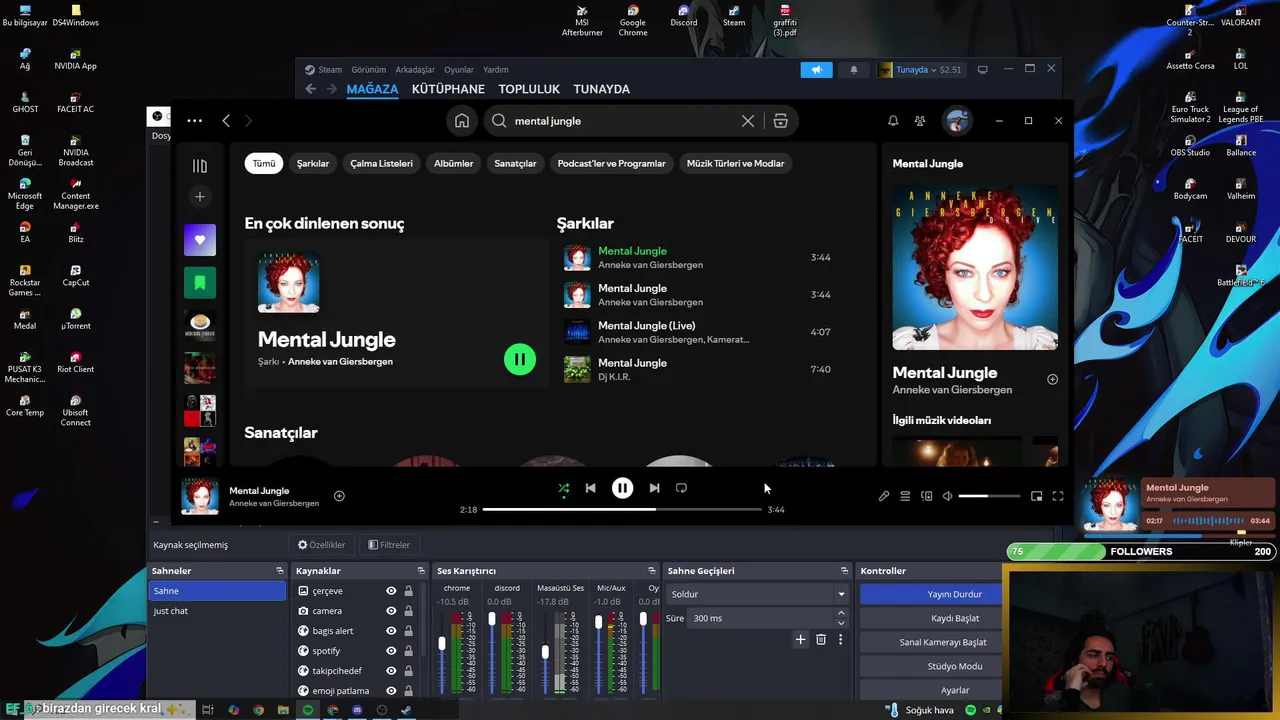Image resolution: width=1280 pixels, height=720 pixels.
Task: Toggle visibility of çerçeve source in OBS
Action: (391, 591)
